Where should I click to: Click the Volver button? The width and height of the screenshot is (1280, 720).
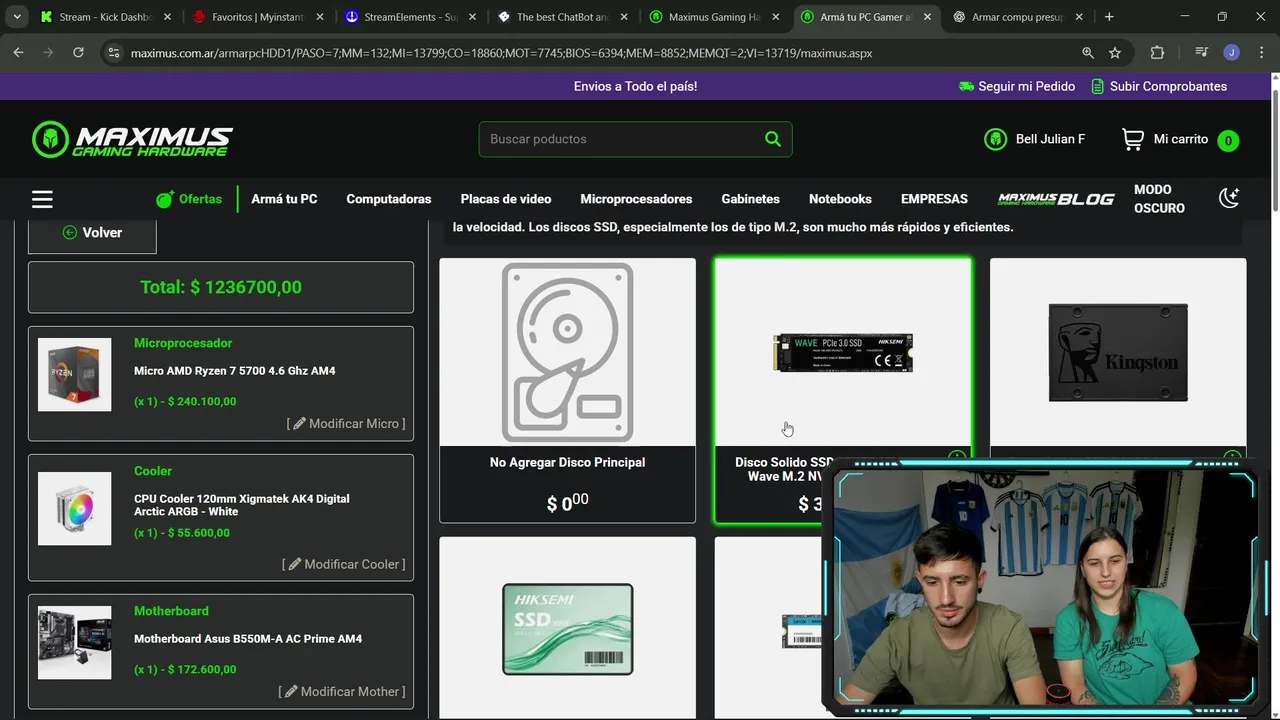(92, 232)
